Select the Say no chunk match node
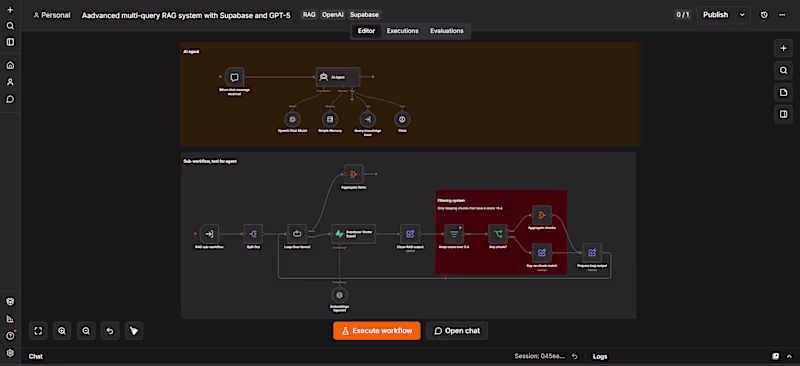The height and width of the screenshot is (366, 800). coord(542,253)
